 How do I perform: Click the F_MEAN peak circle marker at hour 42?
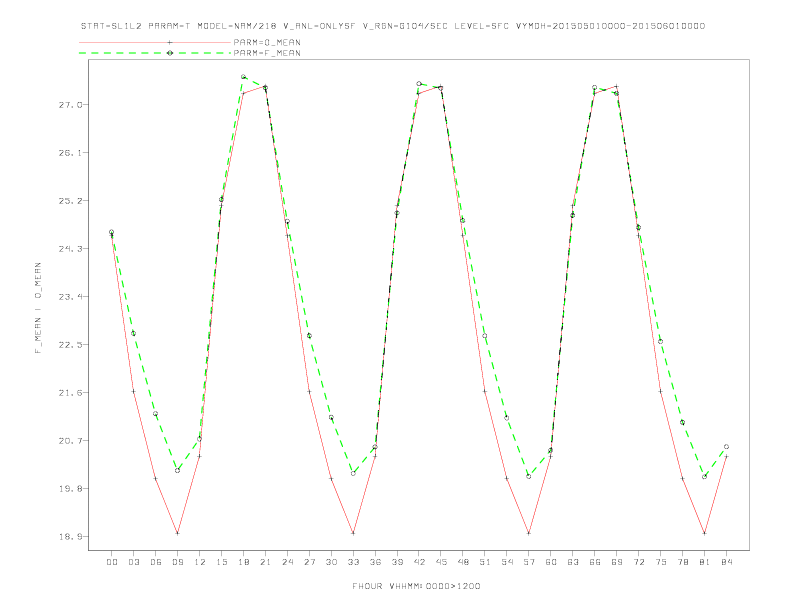419,84
